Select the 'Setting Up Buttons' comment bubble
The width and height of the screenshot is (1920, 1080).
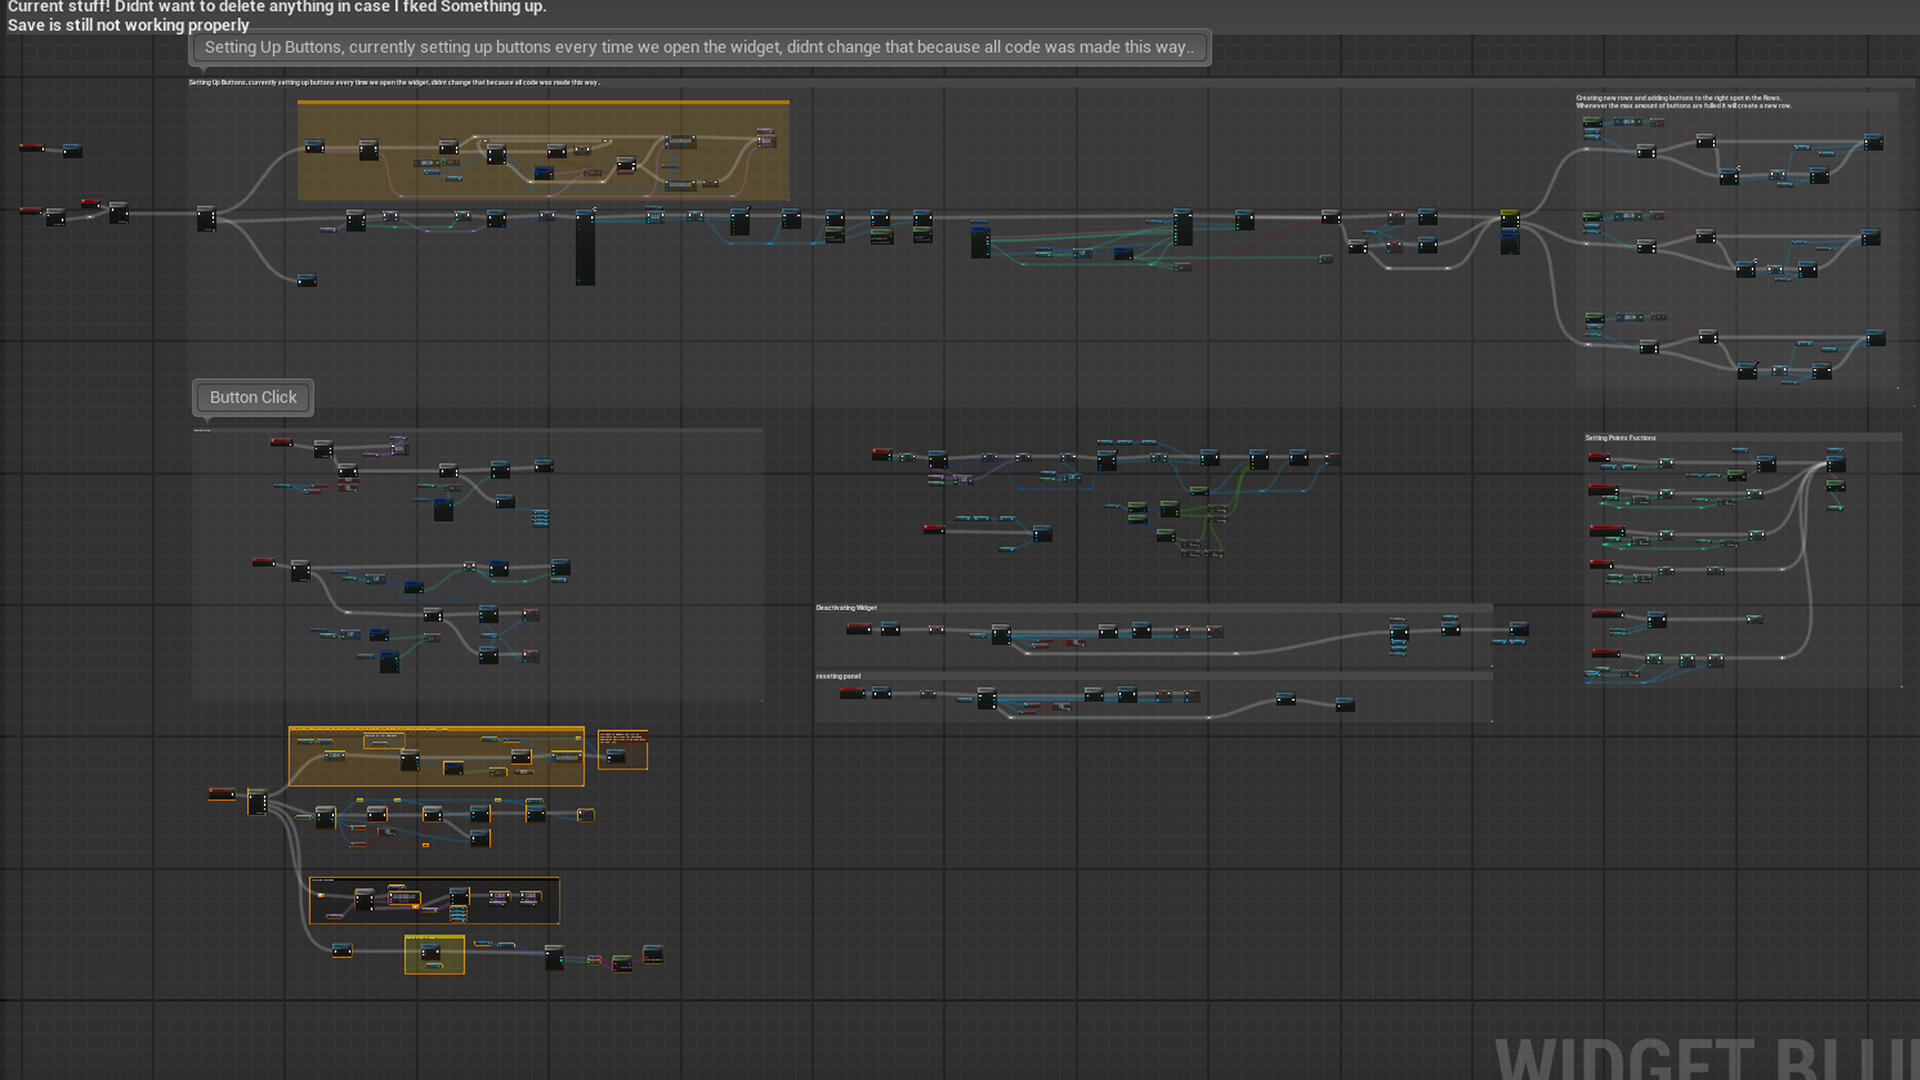tap(698, 47)
